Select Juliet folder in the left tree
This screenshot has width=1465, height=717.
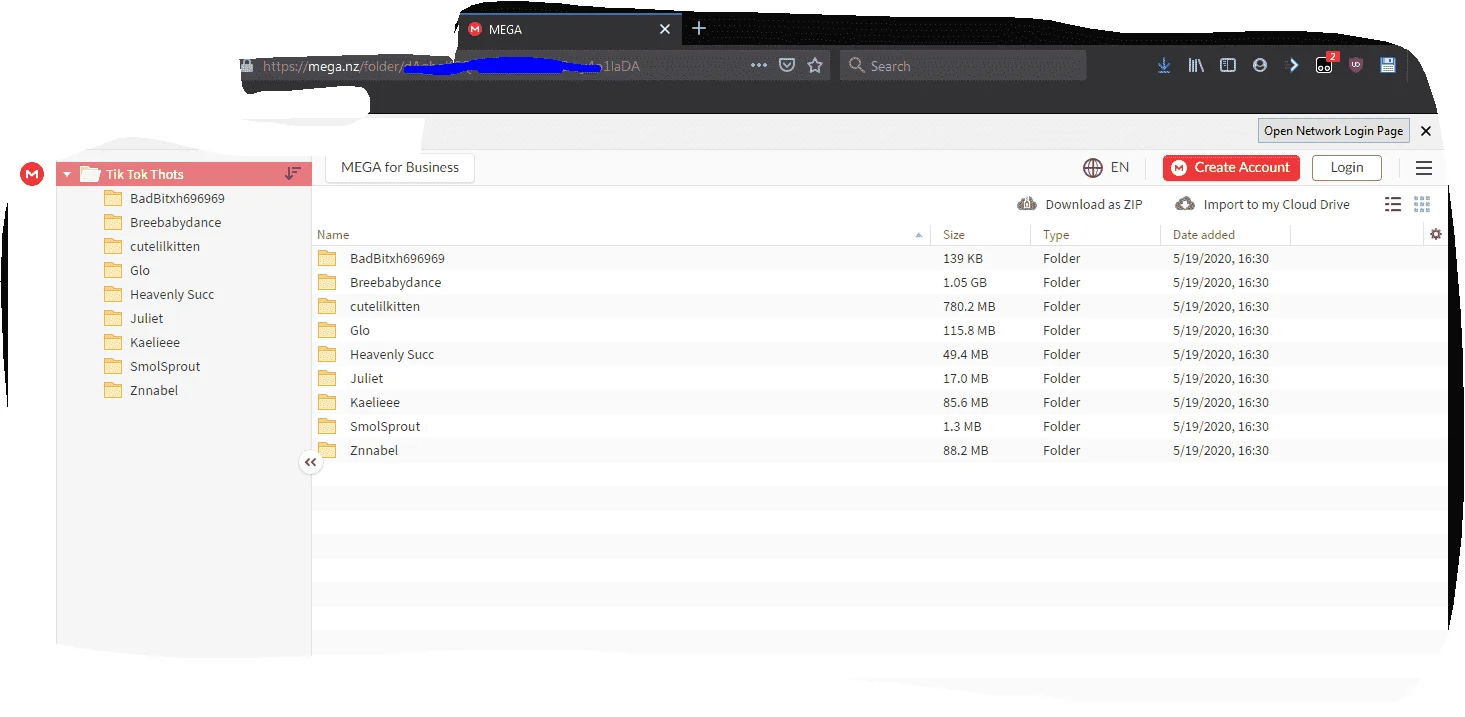146,318
